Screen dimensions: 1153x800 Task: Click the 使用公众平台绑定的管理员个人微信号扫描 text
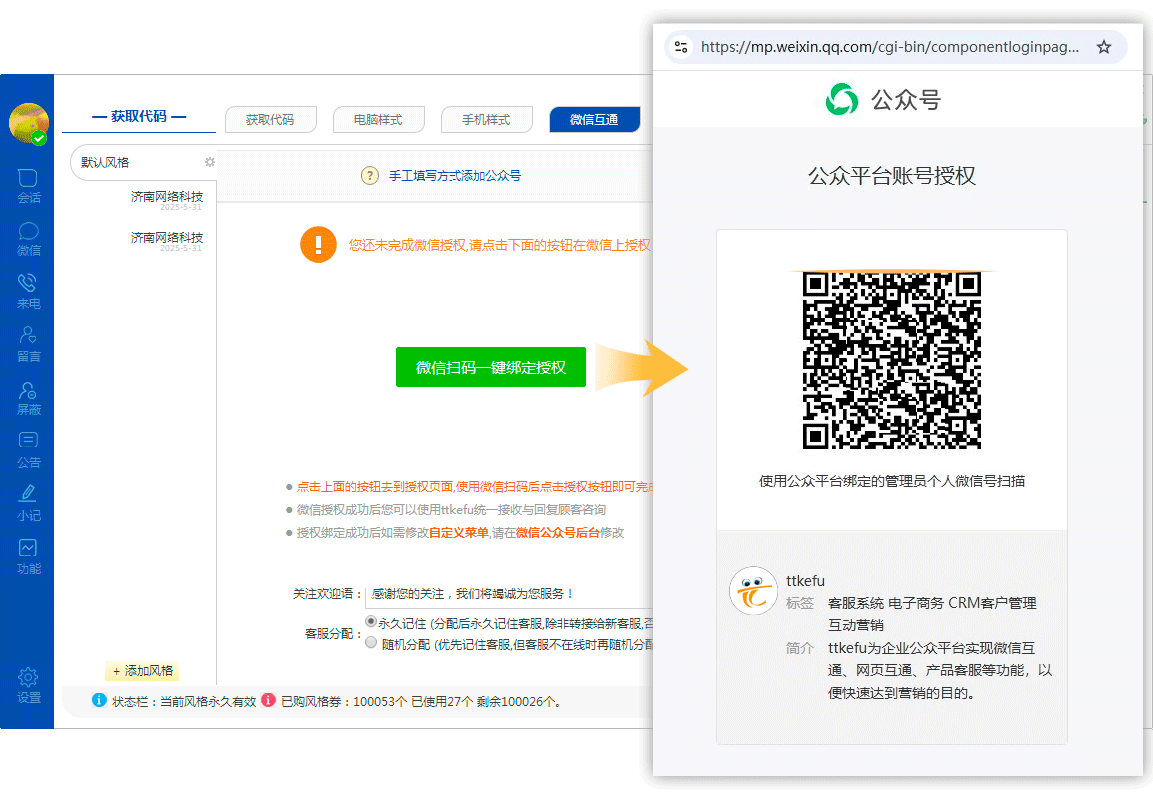pos(891,481)
